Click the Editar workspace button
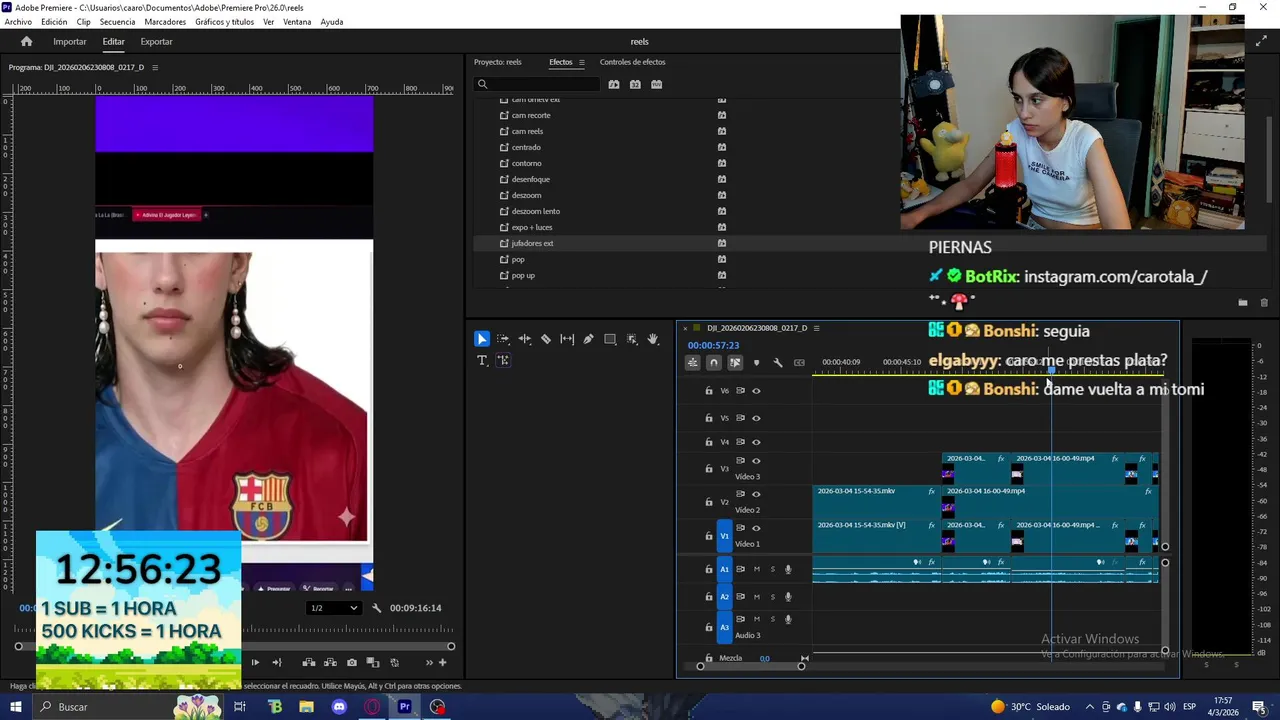 (x=113, y=42)
